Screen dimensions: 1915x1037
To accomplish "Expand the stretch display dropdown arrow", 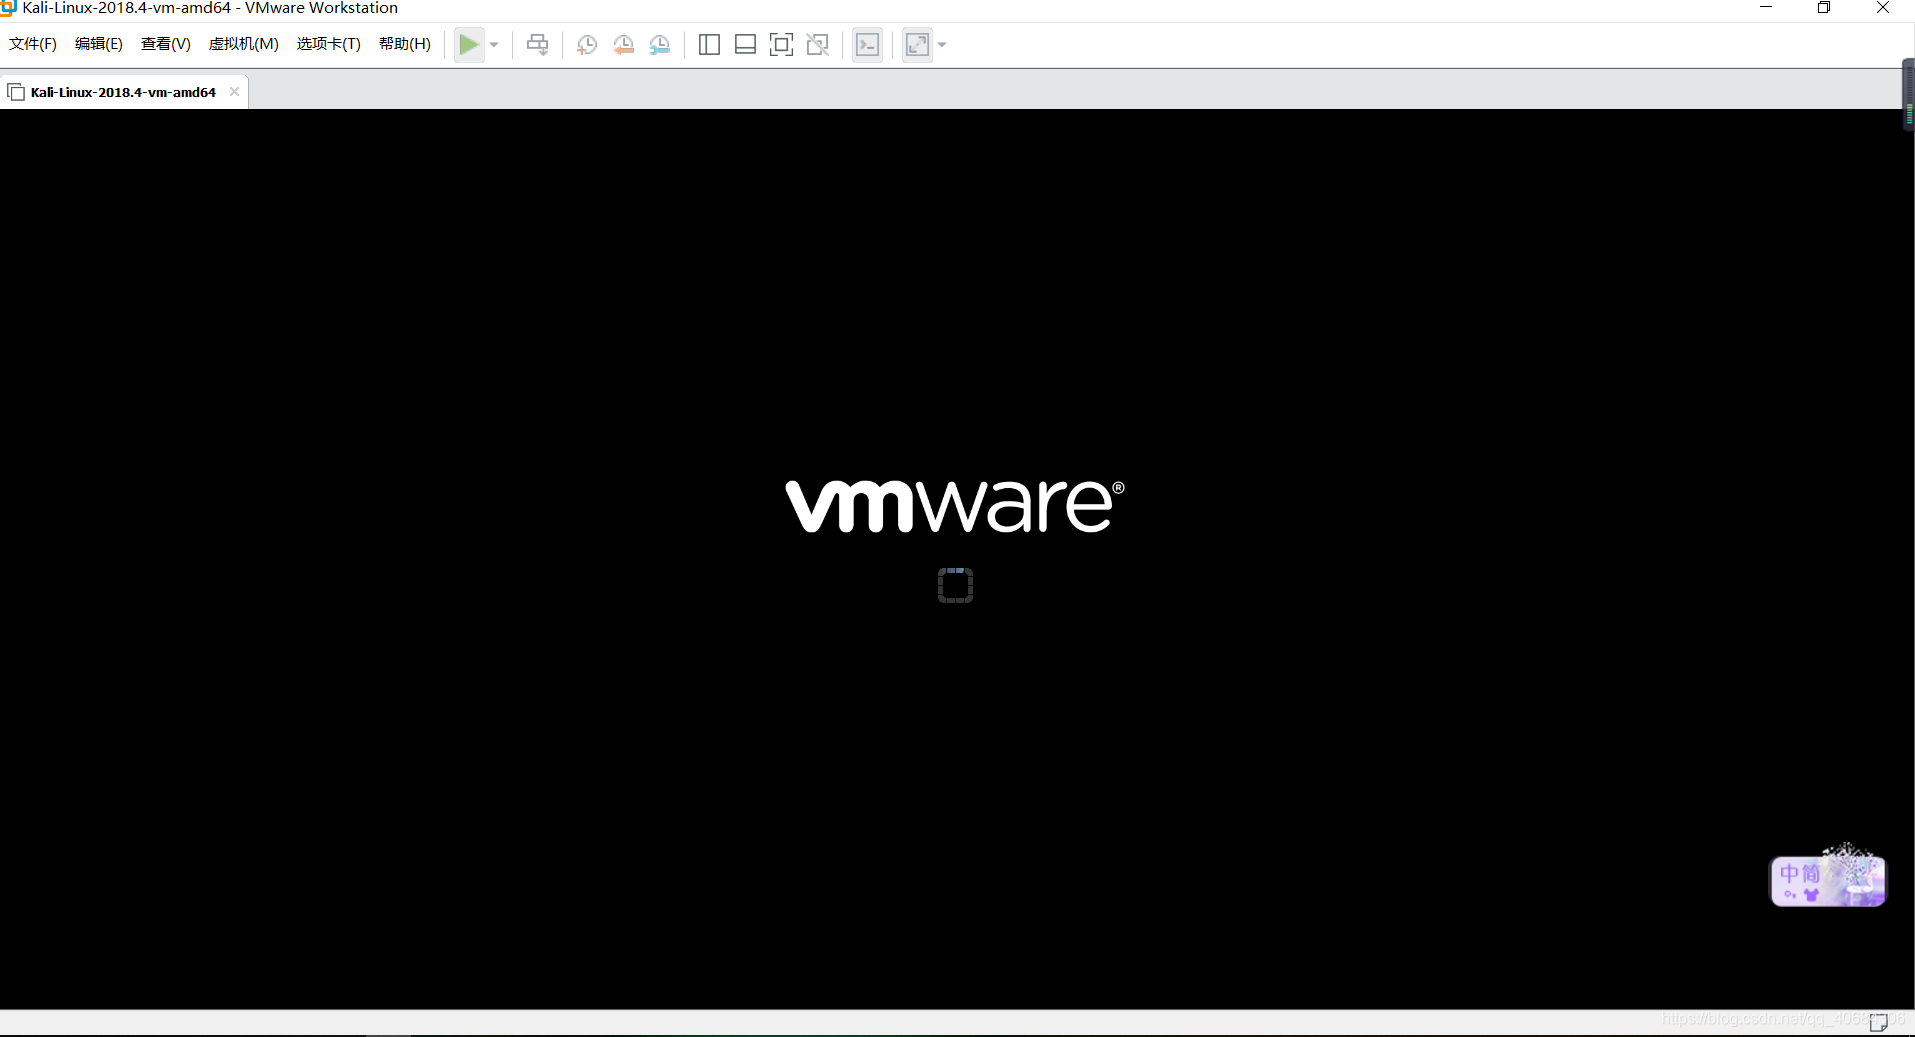I will tap(942, 45).
